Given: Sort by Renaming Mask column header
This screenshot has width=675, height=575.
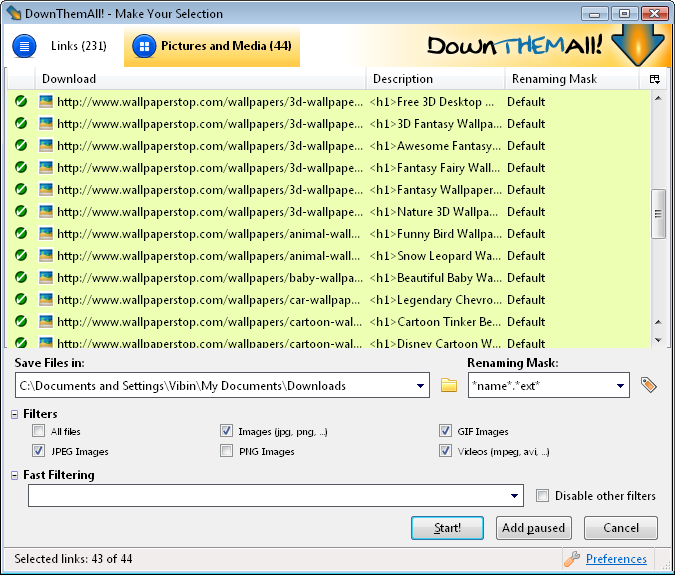Looking at the screenshot, I should click(572, 79).
